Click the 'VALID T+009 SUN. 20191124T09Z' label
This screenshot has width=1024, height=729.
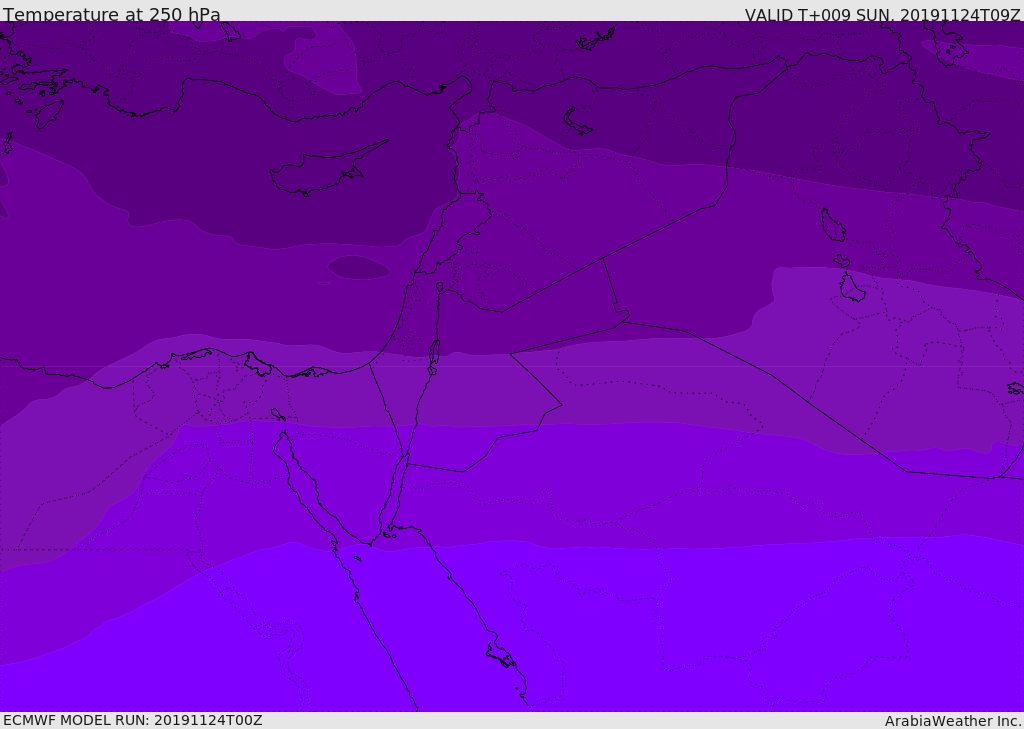[x=882, y=15]
